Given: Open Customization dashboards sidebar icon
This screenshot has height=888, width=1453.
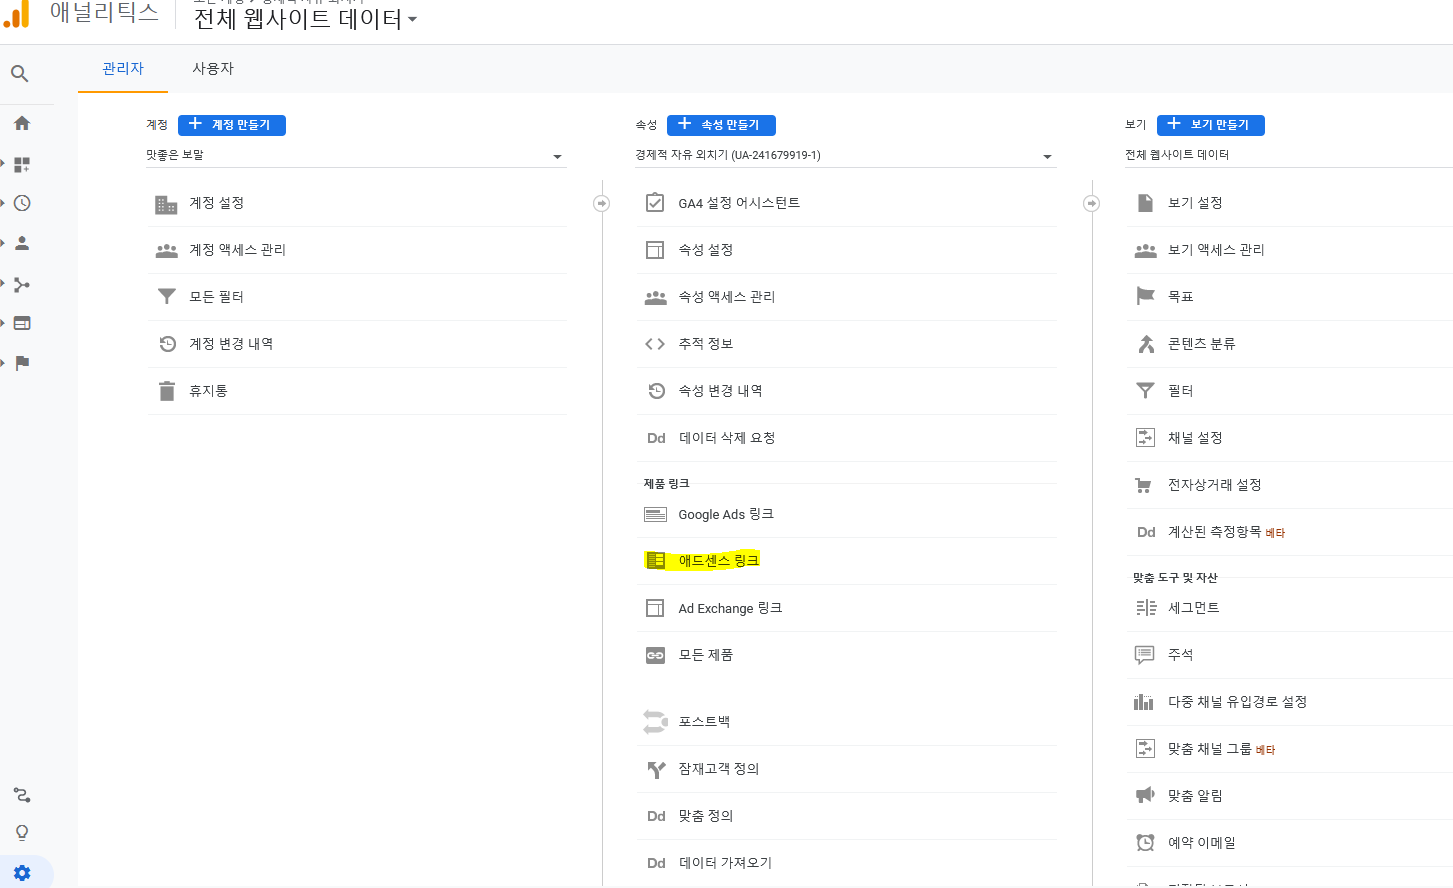Looking at the screenshot, I should coord(22,164).
